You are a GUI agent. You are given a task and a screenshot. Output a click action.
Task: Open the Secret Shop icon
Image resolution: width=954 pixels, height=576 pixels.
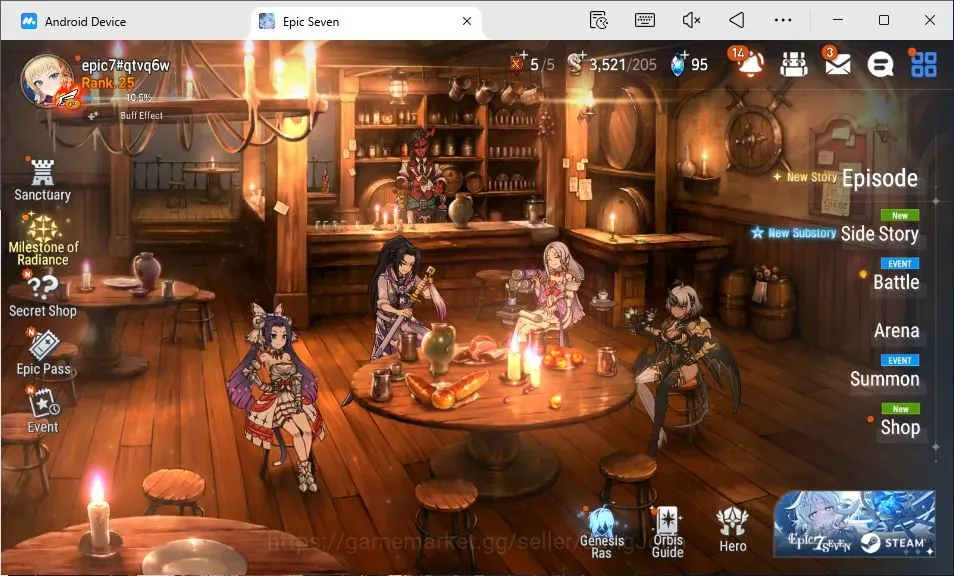click(x=43, y=296)
